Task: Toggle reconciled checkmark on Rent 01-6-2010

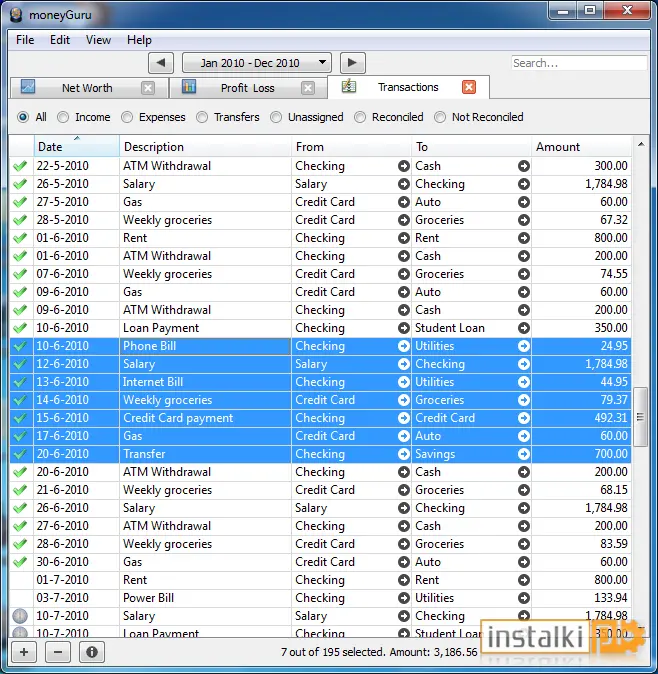Action: point(20,238)
